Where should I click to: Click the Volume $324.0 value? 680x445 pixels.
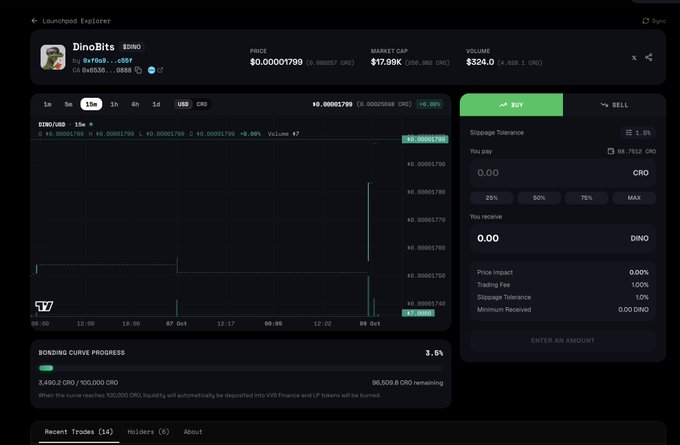click(x=480, y=62)
